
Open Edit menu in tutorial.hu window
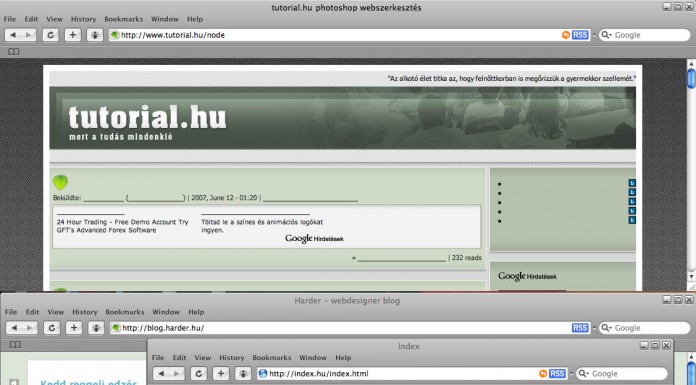(x=31, y=19)
